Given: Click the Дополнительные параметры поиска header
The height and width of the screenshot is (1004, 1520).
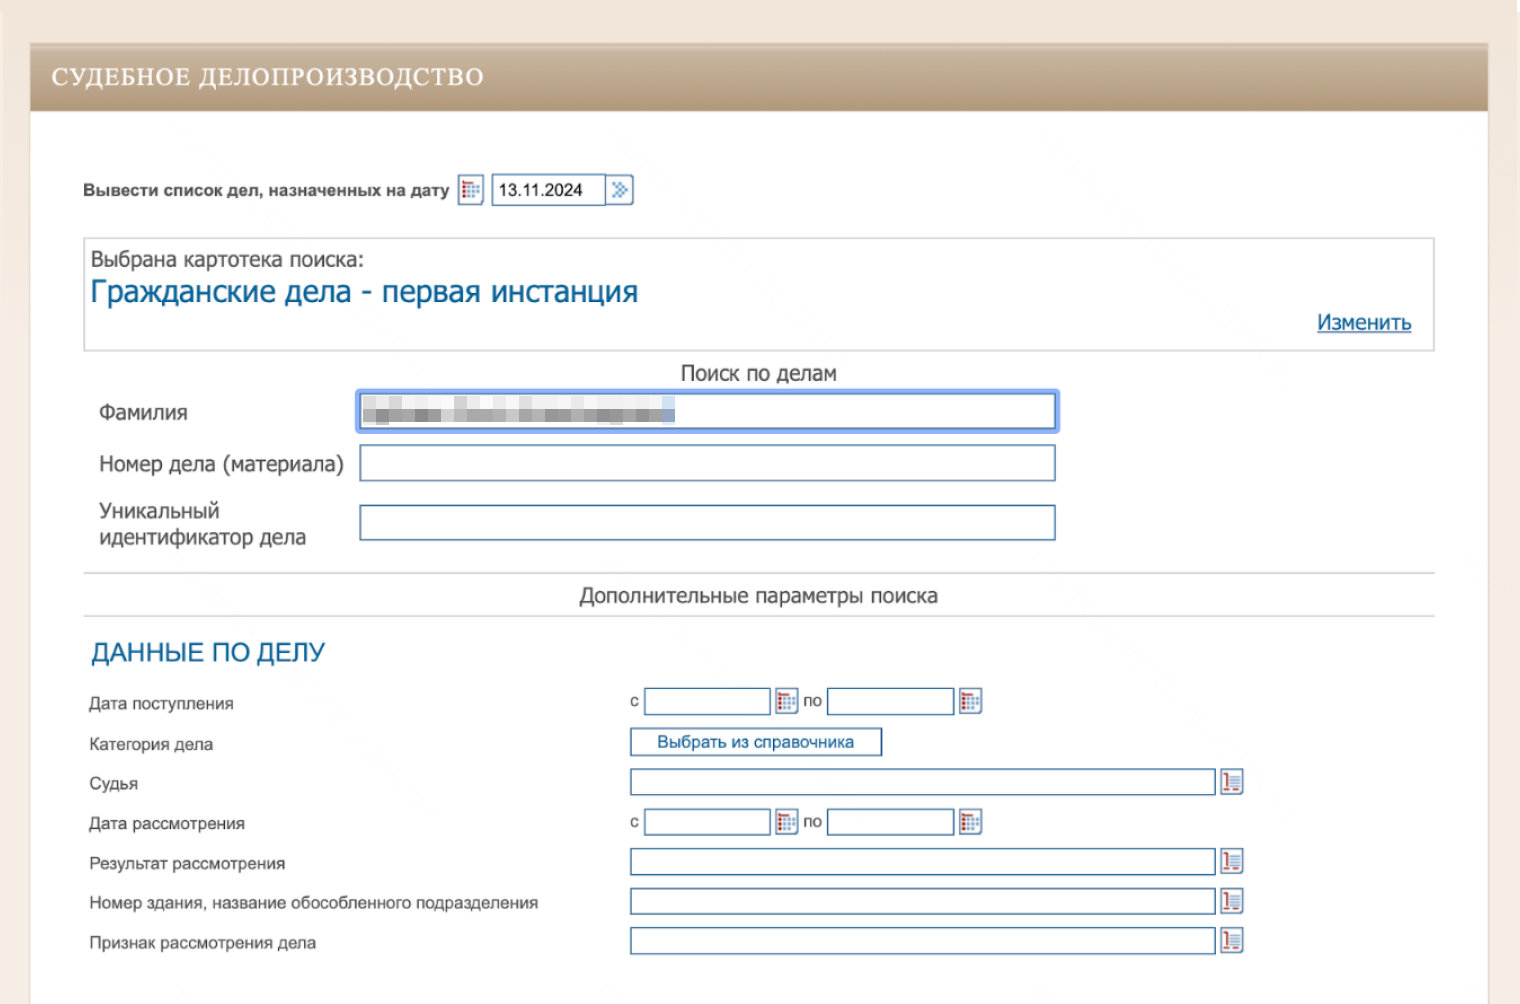Looking at the screenshot, I should point(758,596).
